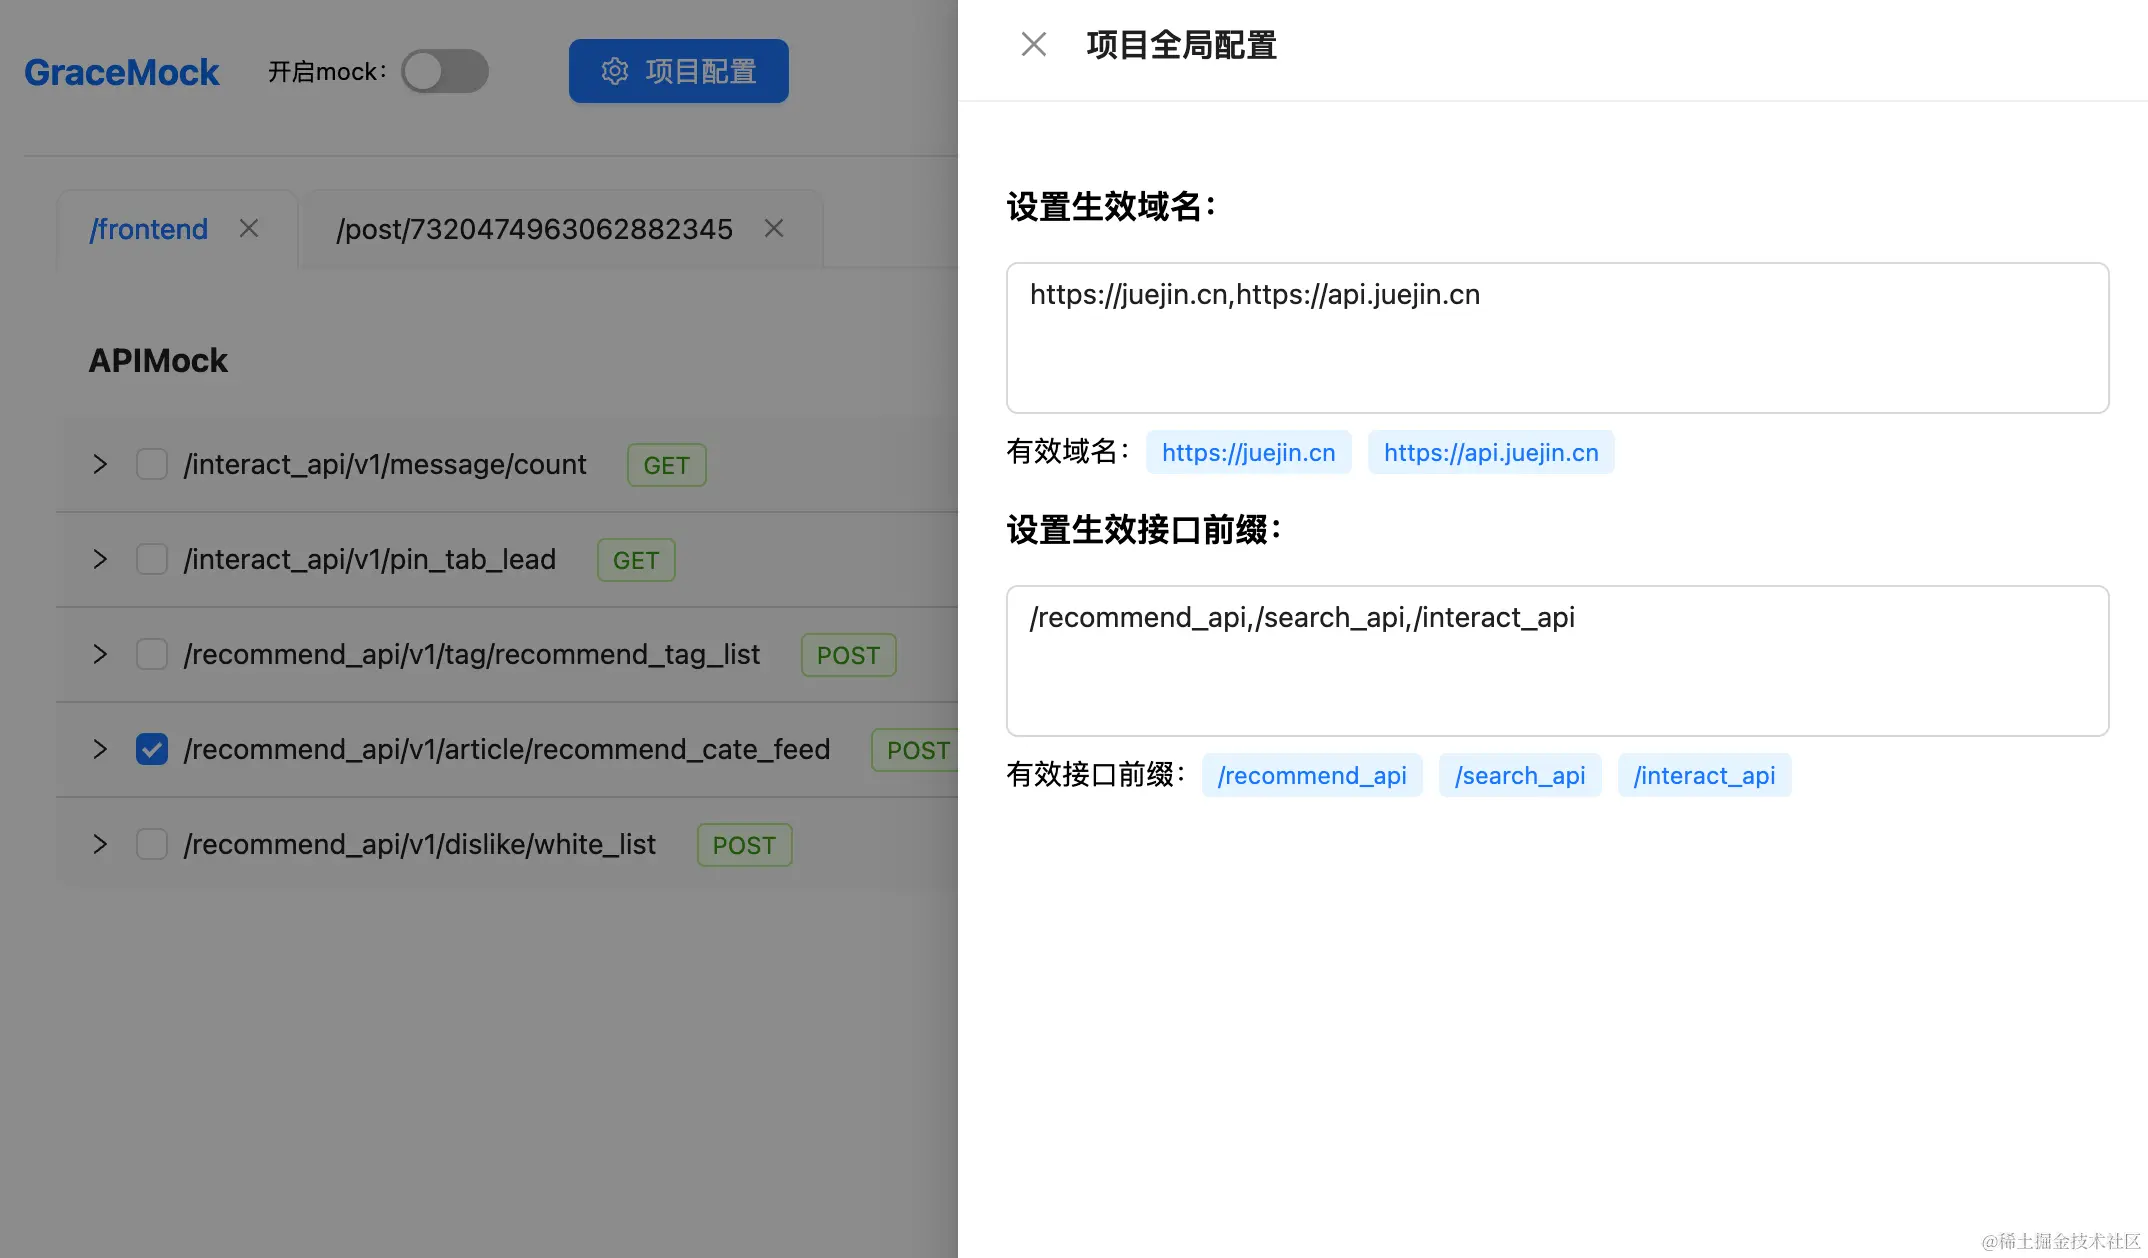Click the 设置生效接口前缀 text area
Image resolution: width=2148 pixels, height=1258 pixels.
[x=1557, y=661]
